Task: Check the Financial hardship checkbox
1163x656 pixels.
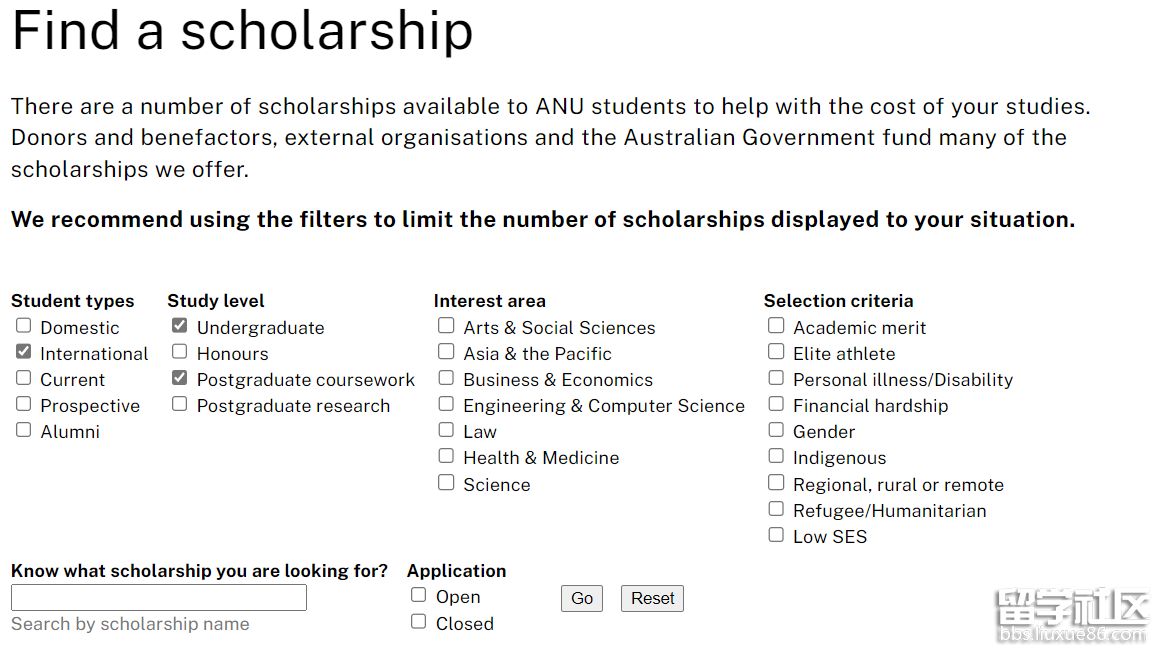Action: click(776, 404)
